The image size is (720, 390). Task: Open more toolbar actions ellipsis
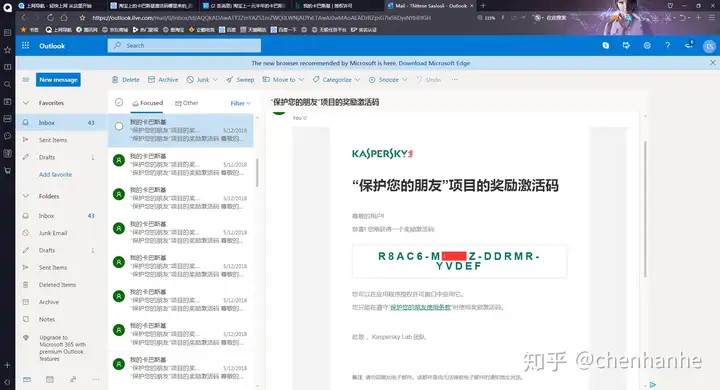455,79
